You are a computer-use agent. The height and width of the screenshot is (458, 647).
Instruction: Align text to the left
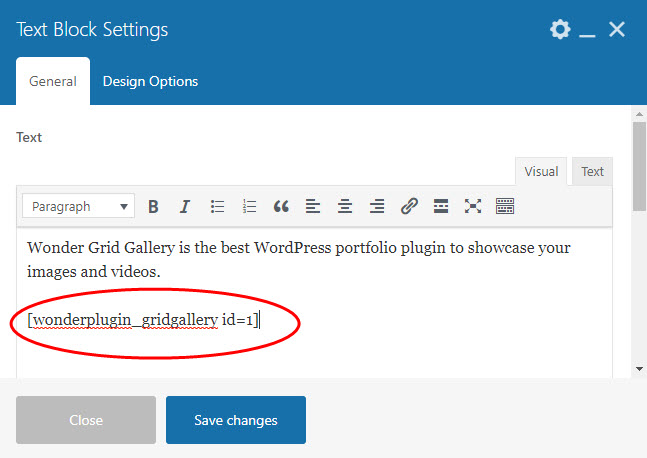pos(313,207)
